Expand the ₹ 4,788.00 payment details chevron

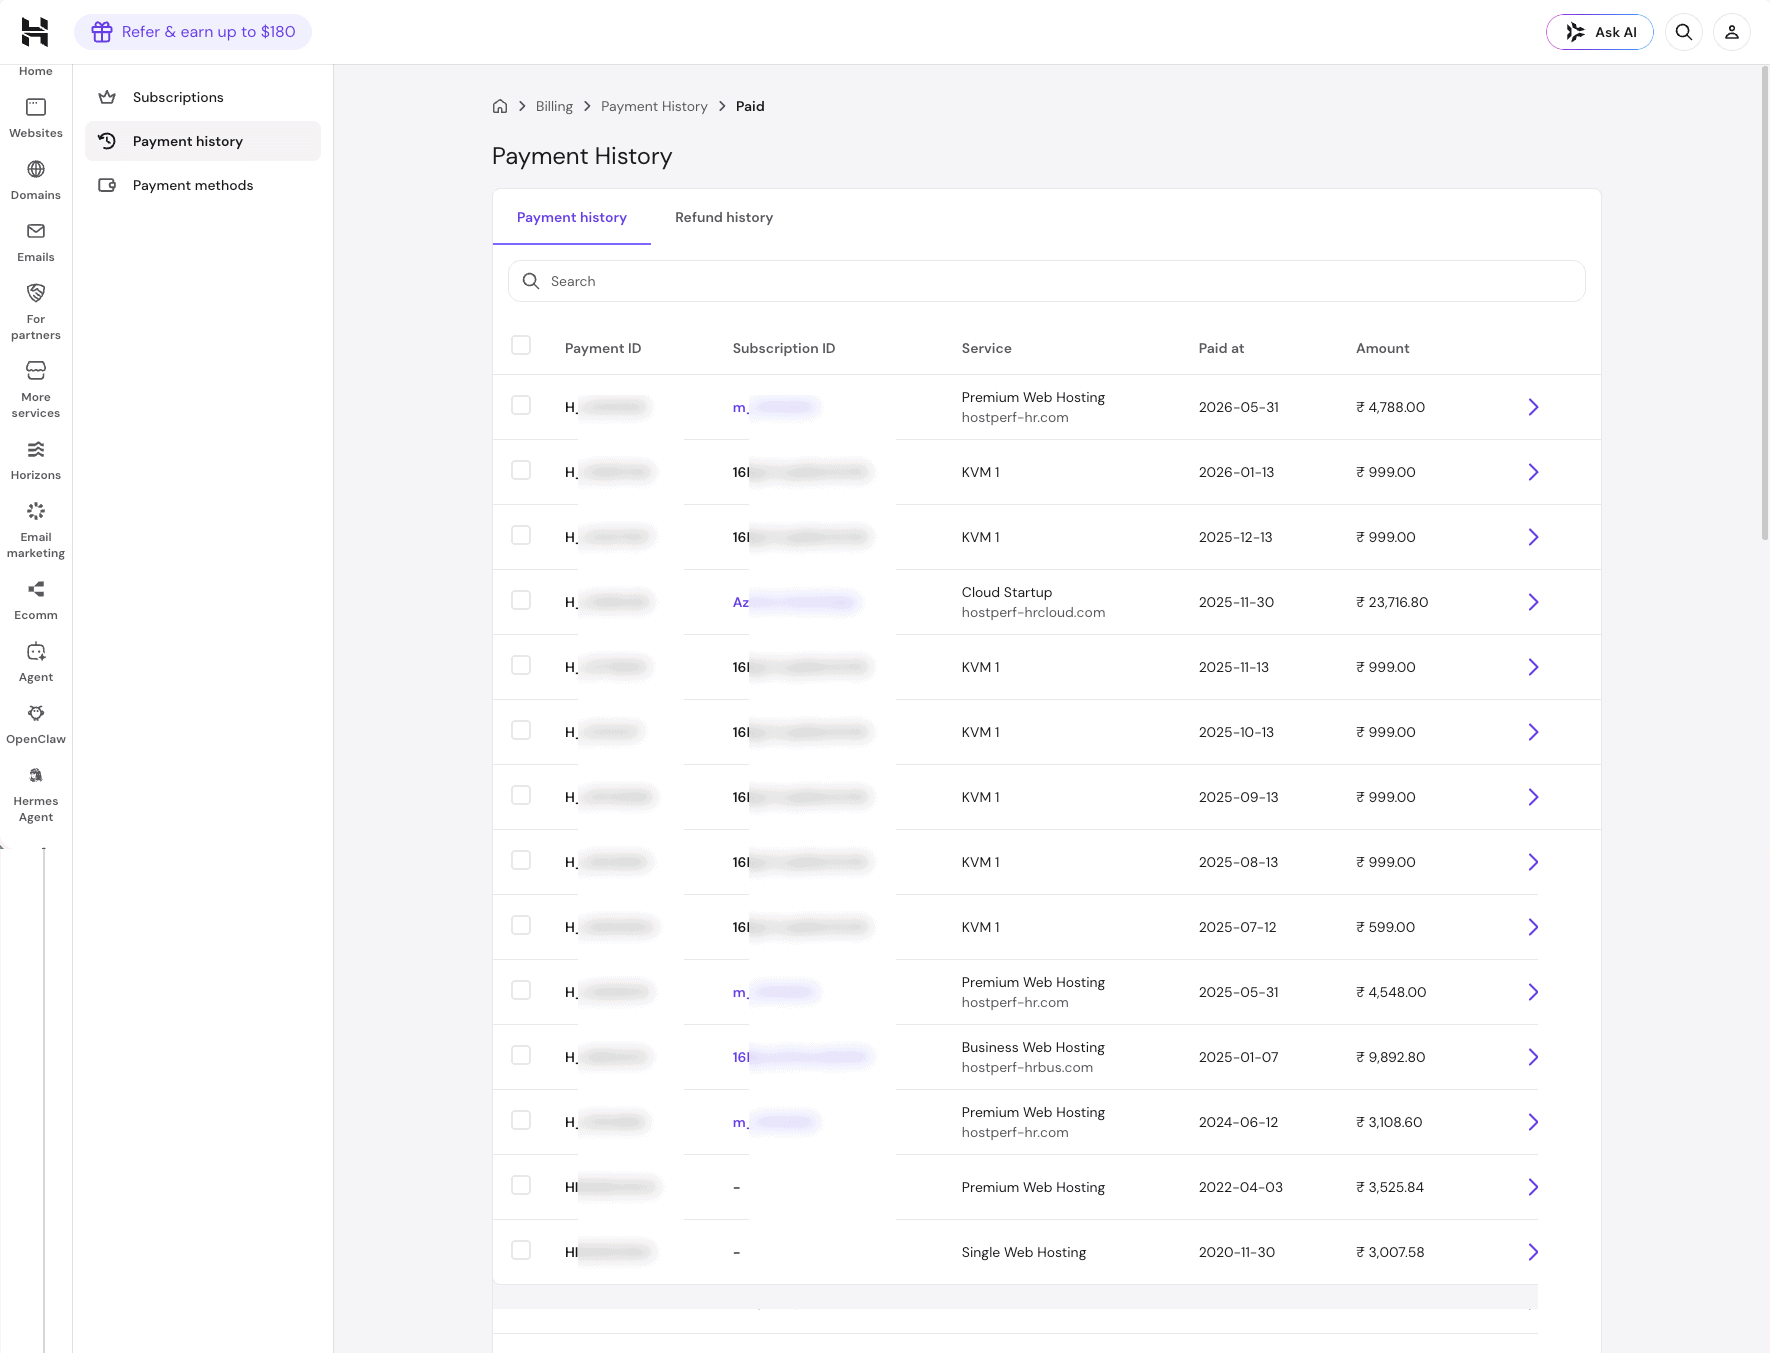(x=1533, y=407)
